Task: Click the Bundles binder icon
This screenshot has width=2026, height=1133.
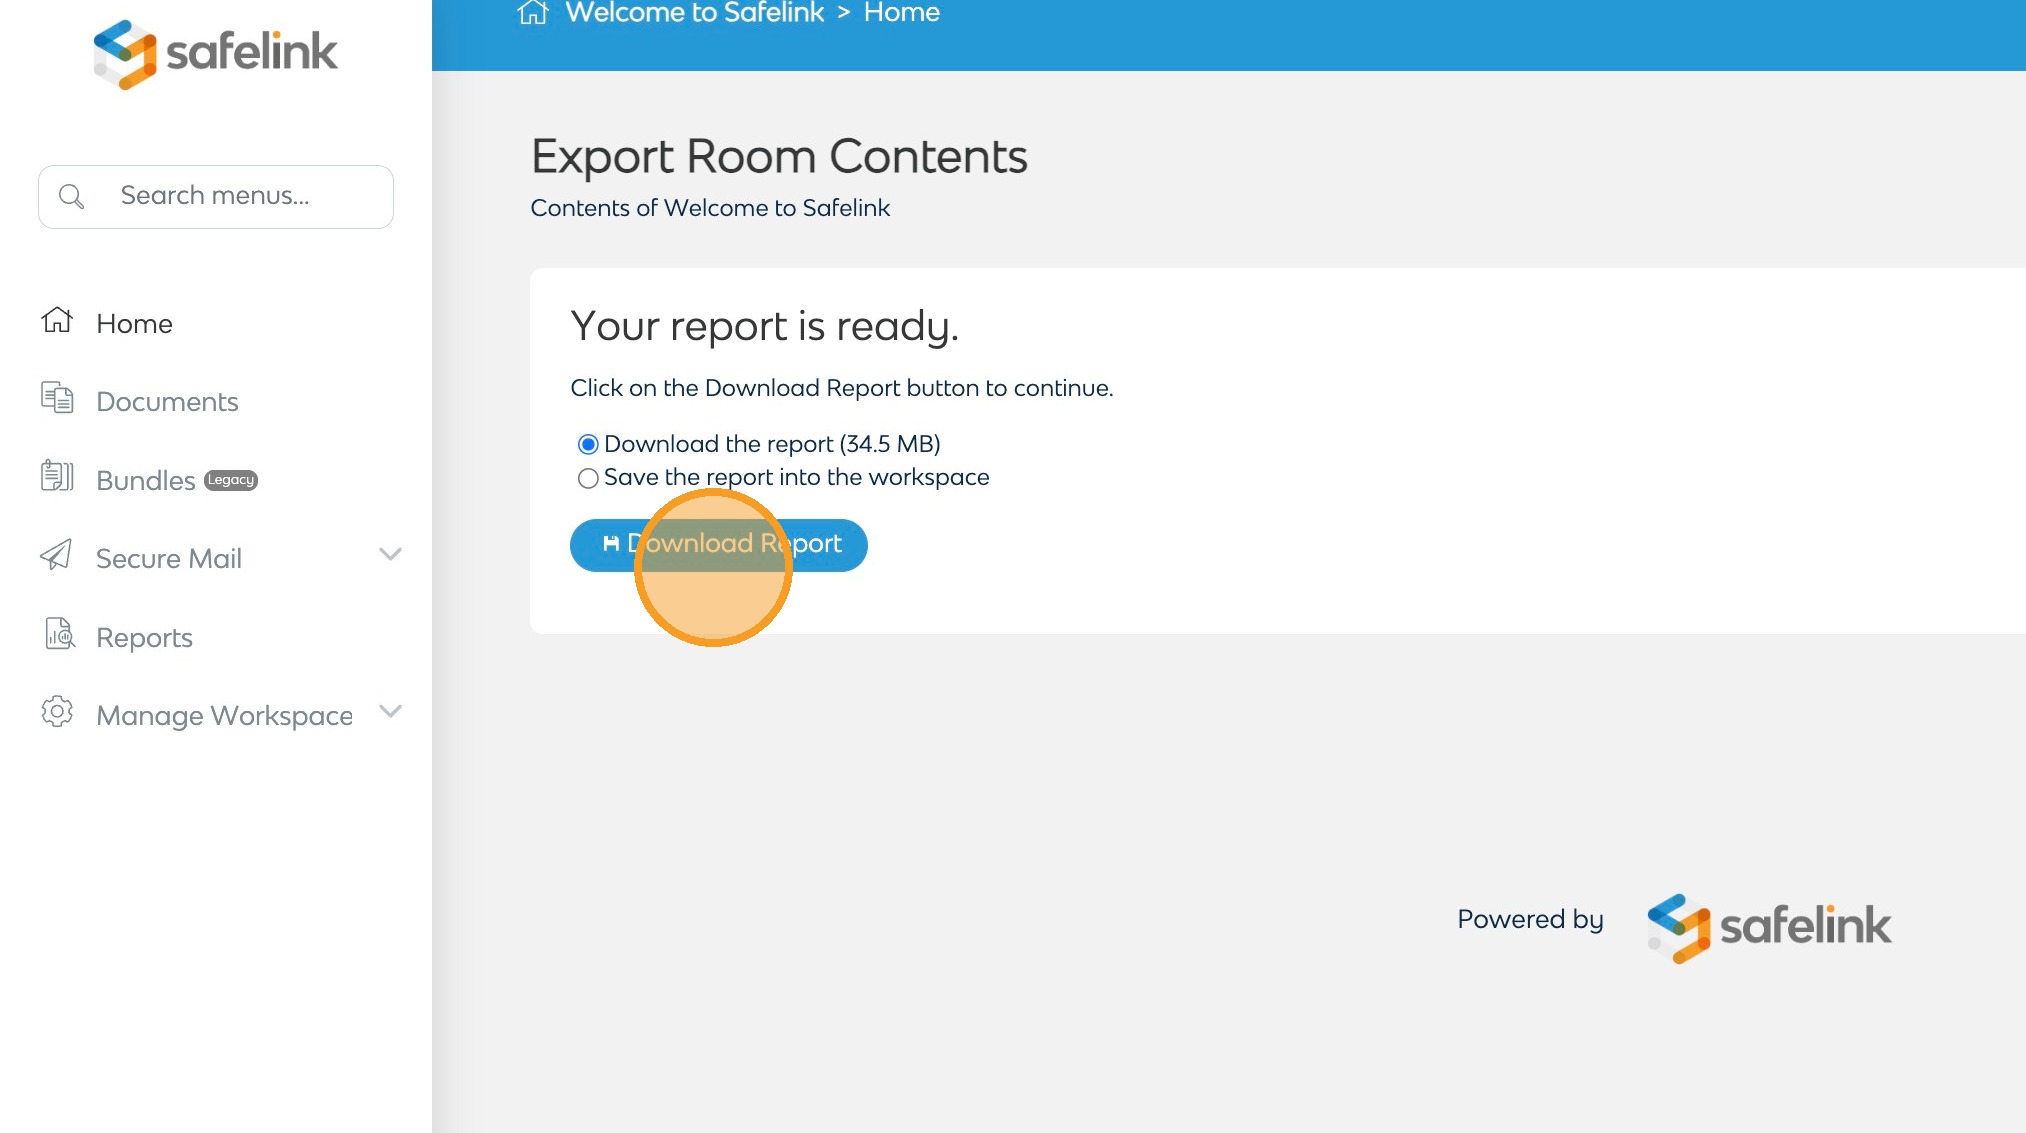Action: [57, 476]
